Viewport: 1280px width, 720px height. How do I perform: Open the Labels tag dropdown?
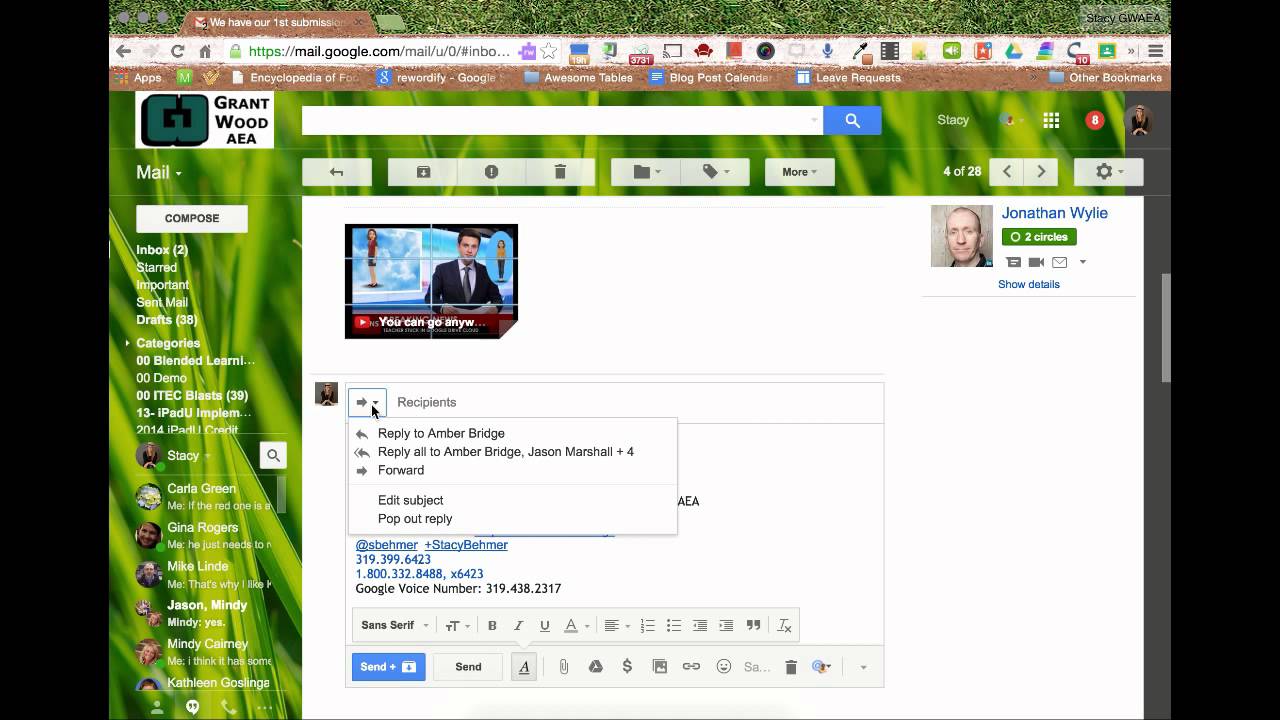pyautogui.click(x=715, y=172)
